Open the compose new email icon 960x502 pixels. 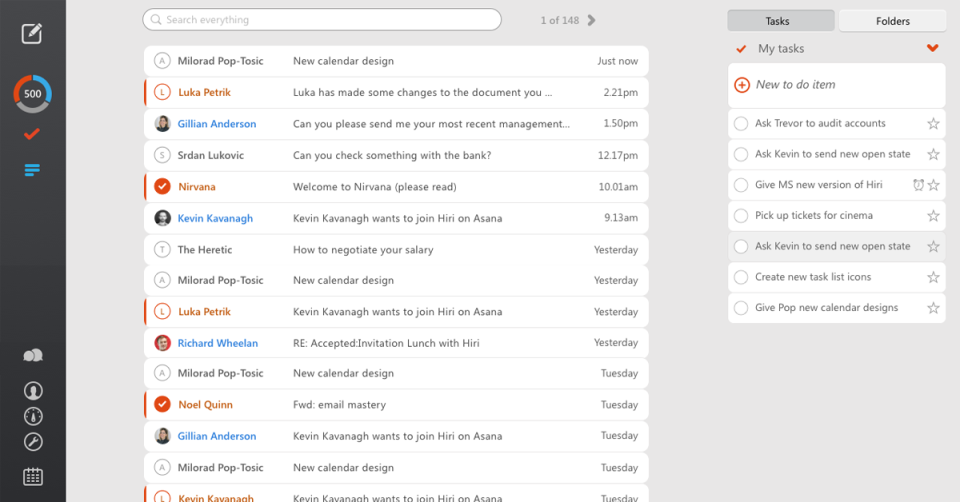coord(32,33)
